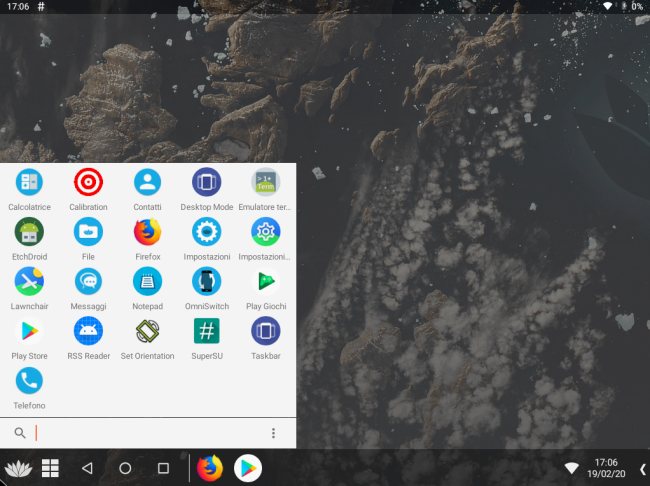
Task: Launch OmniSwitch
Action: 206,282
